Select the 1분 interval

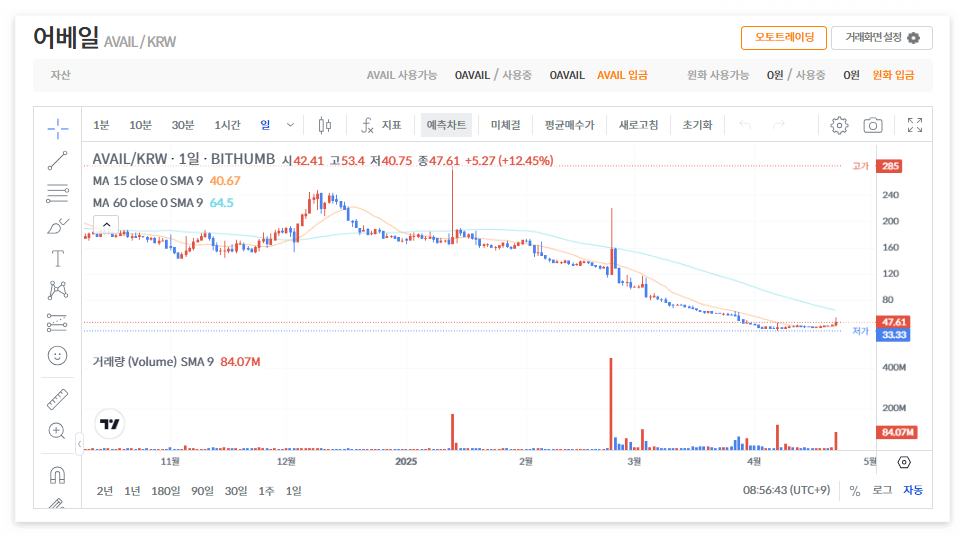[x=101, y=125]
